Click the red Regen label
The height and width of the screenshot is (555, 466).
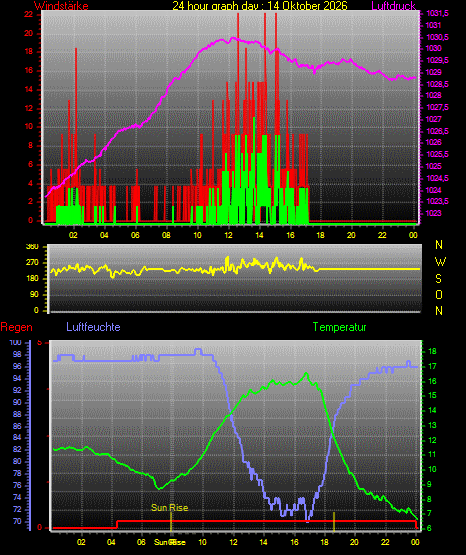(16, 327)
